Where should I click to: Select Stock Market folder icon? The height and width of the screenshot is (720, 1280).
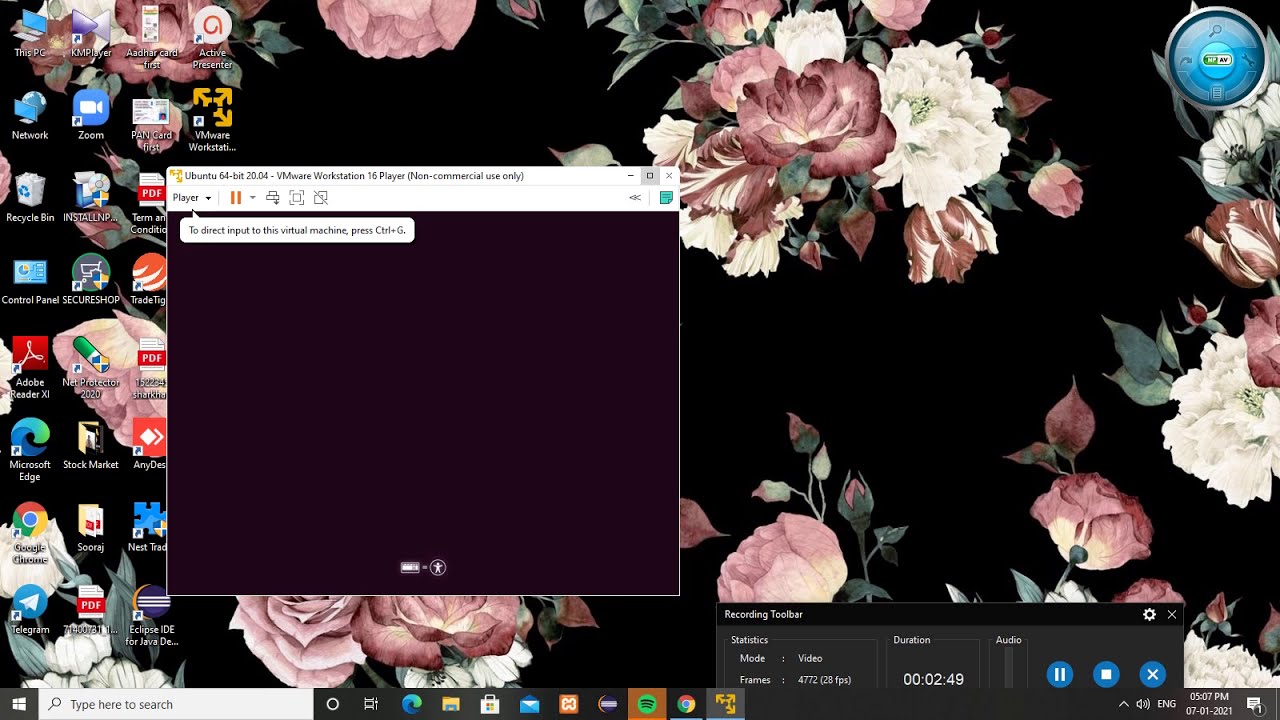click(91, 446)
